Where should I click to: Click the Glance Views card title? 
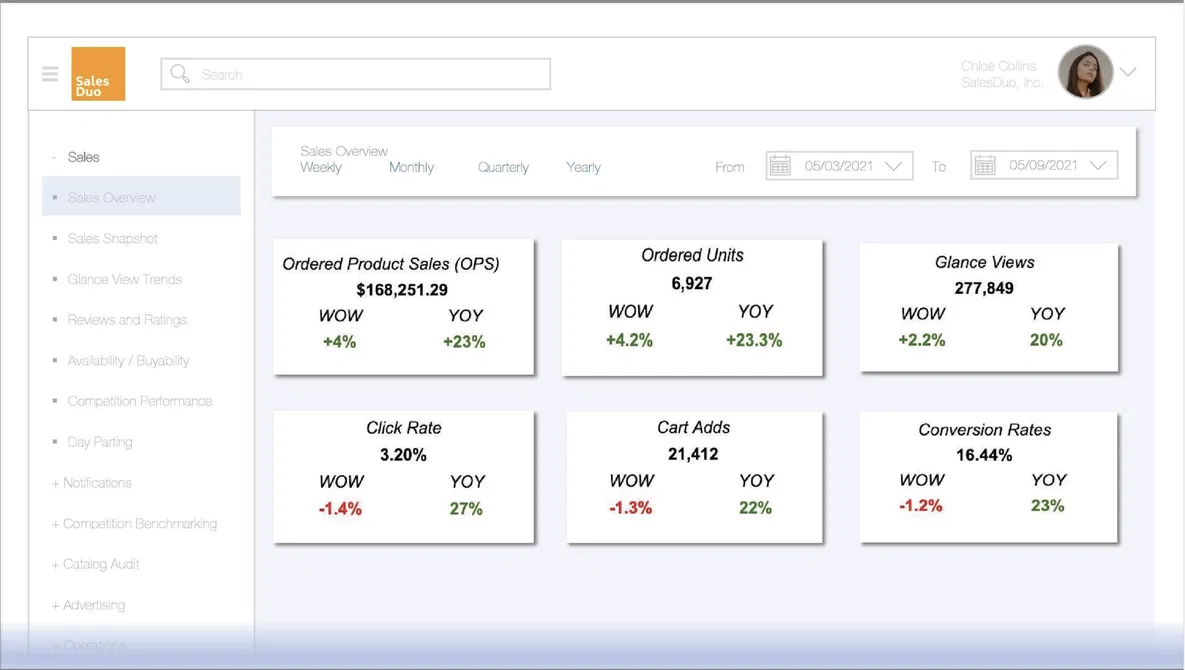pos(985,262)
